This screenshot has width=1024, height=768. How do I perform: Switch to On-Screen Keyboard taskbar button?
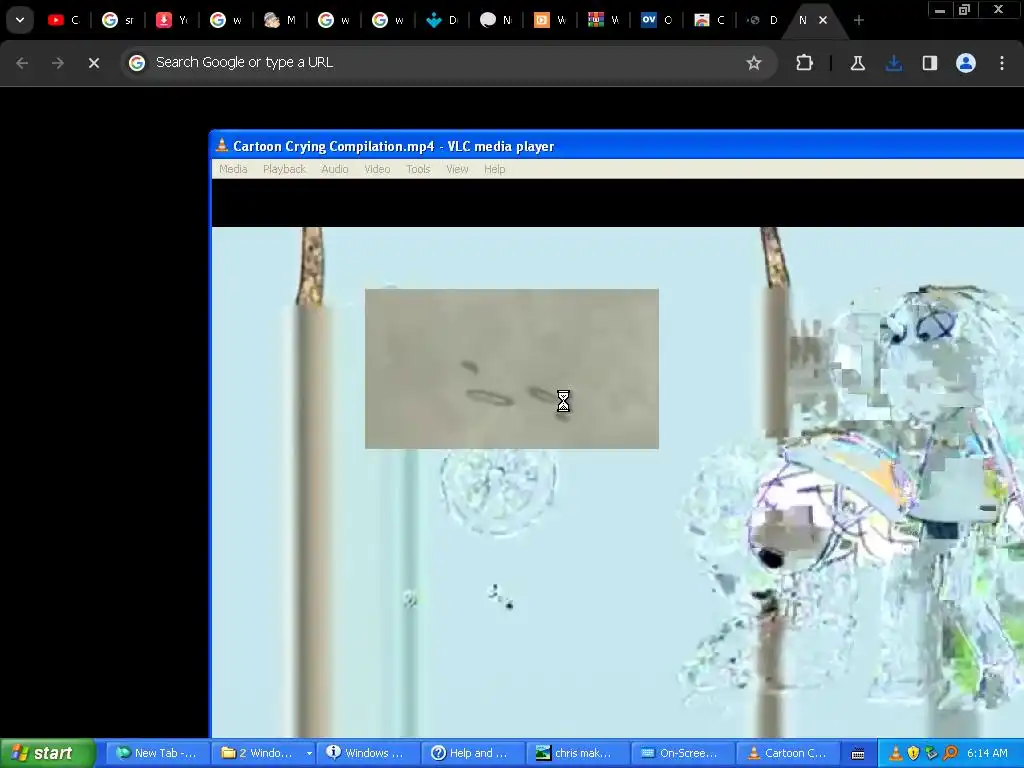683,753
